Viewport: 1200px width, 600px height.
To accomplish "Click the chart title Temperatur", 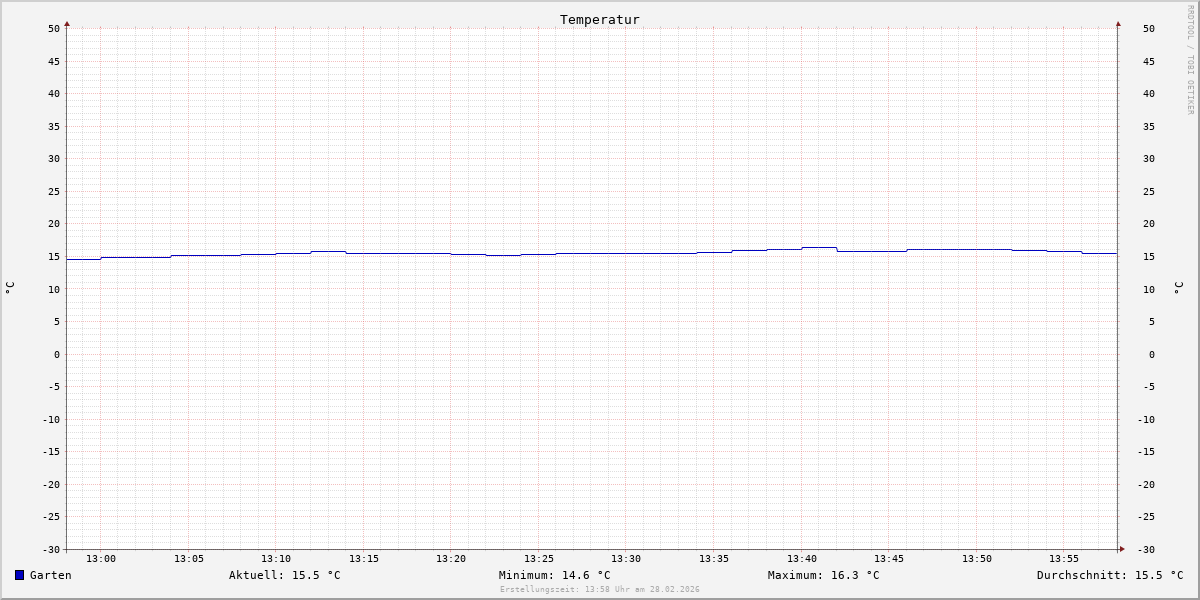I will click(600, 19).
